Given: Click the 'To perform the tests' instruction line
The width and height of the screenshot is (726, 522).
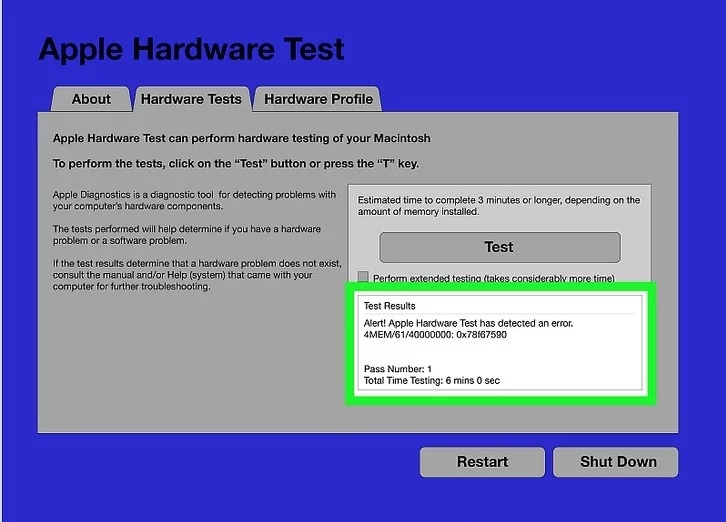Looking at the screenshot, I should [236, 164].
